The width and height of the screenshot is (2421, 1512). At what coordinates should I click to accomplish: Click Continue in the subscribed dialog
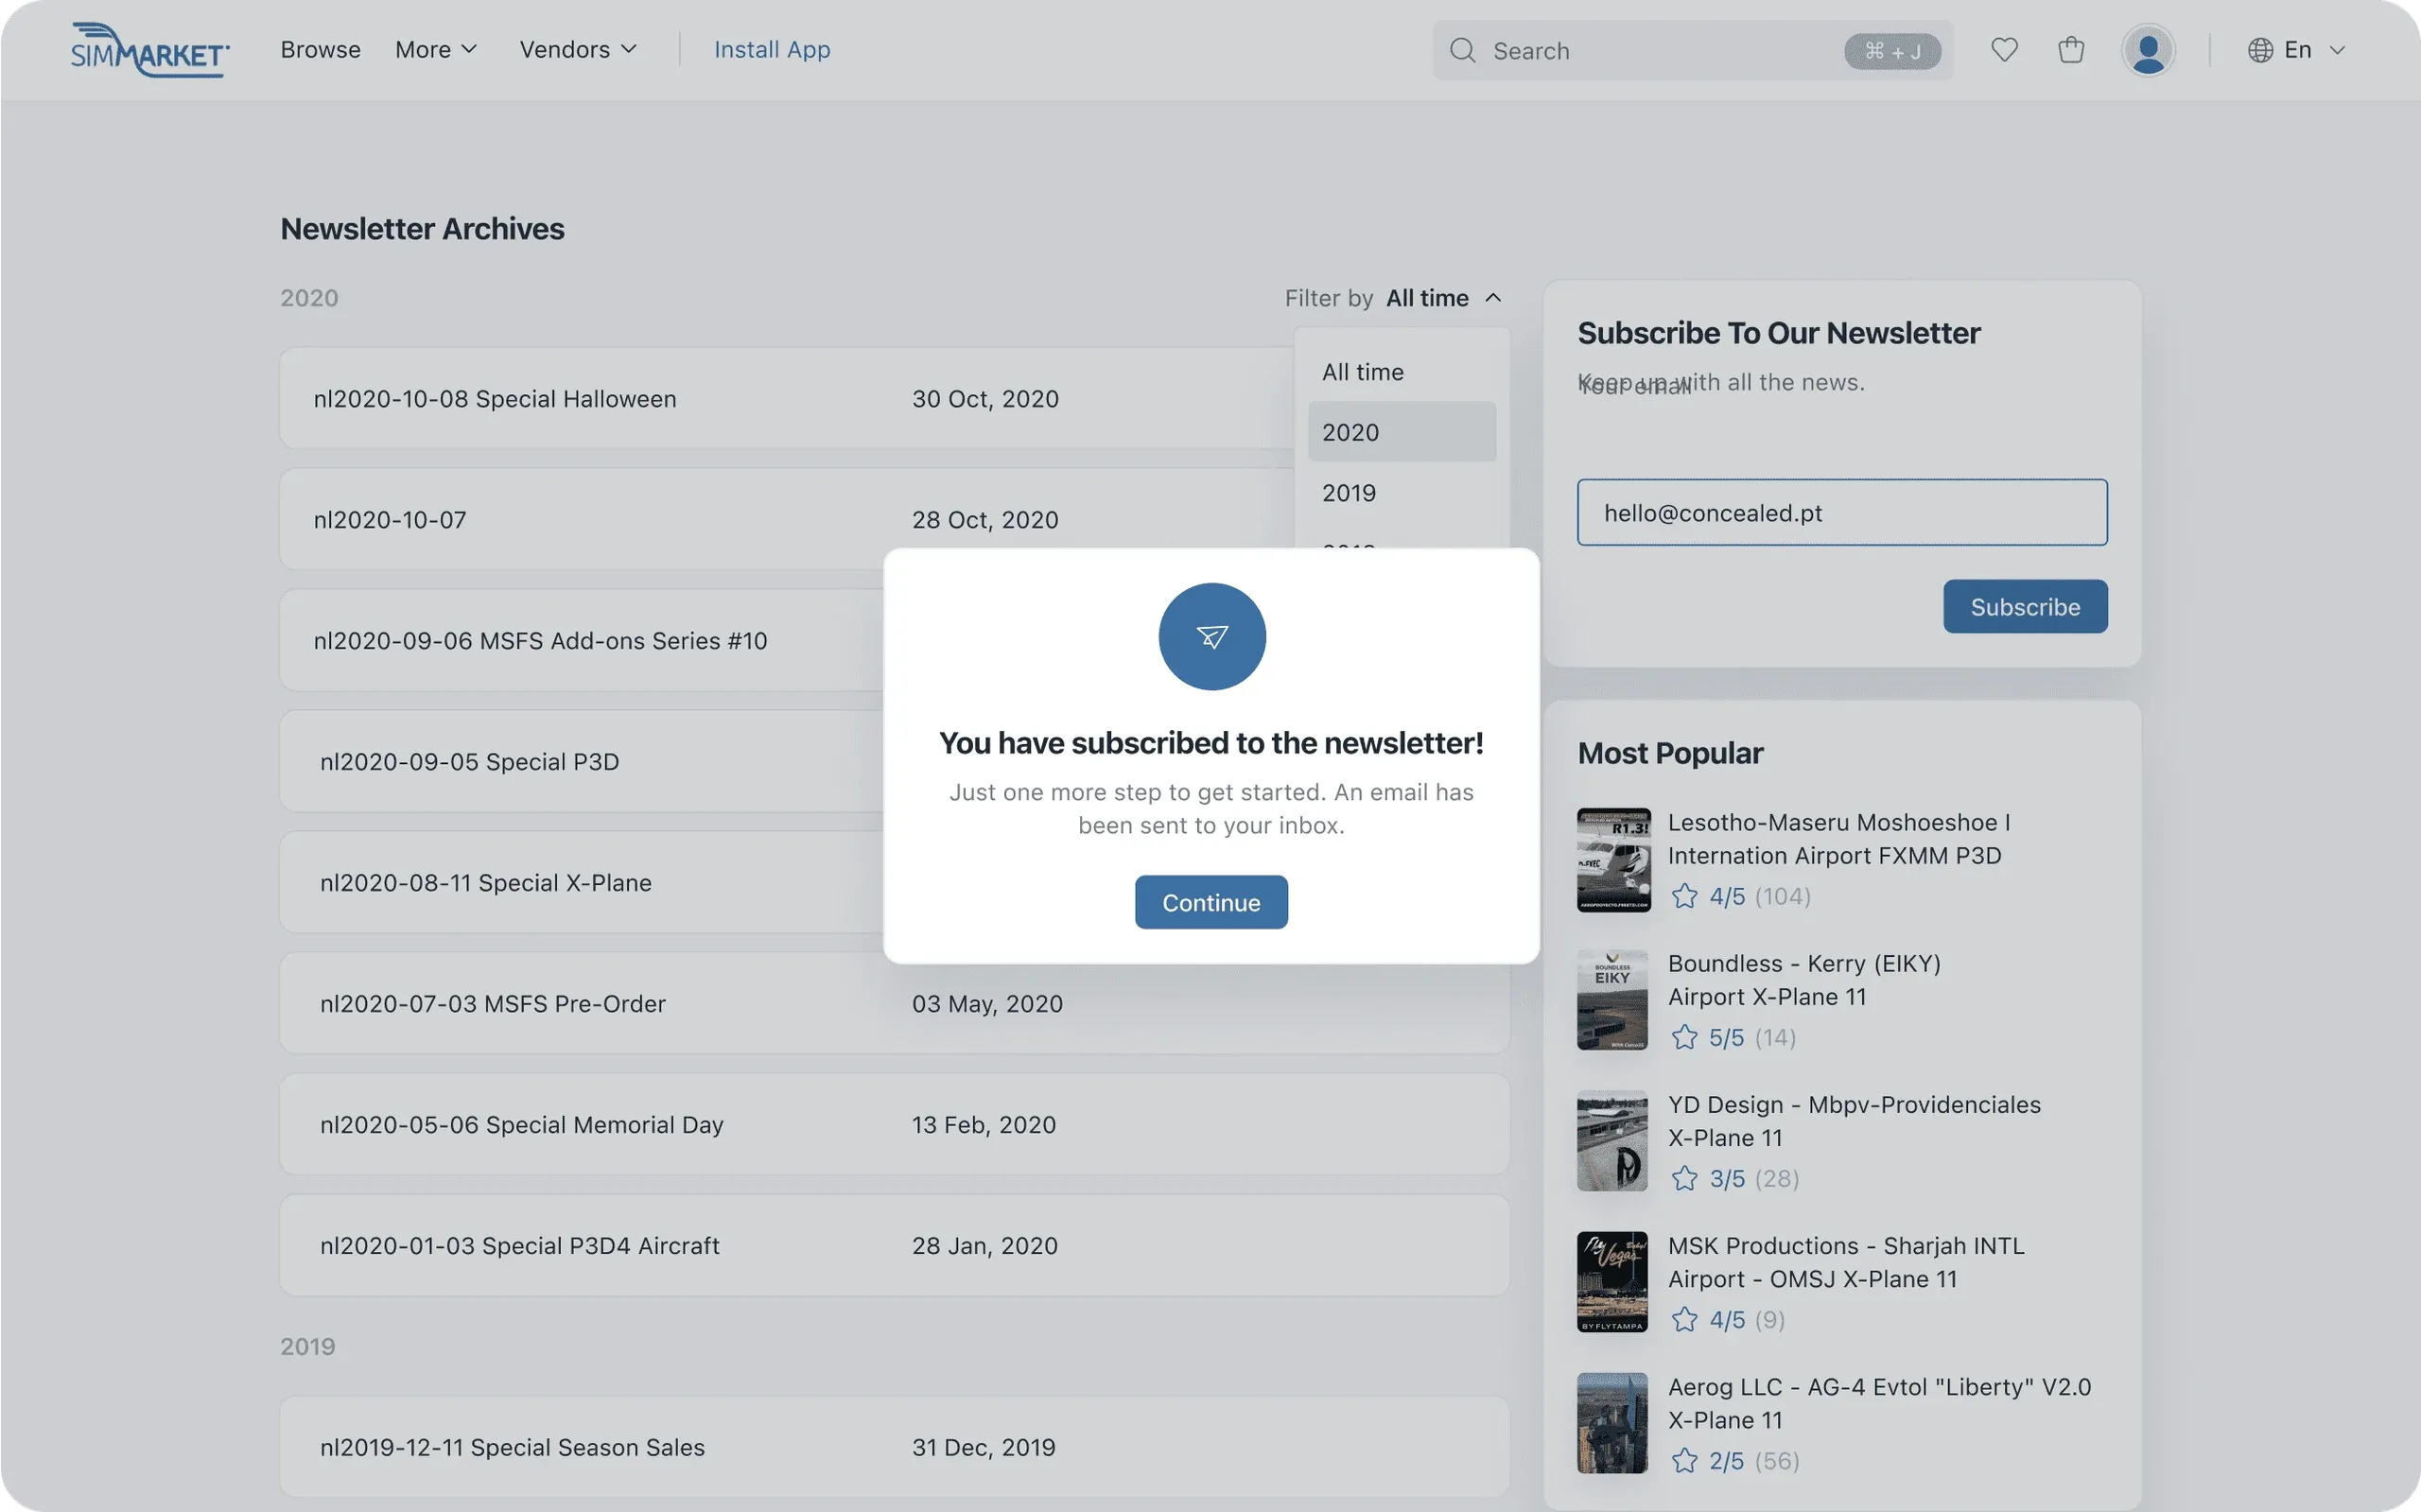pos(1211,902)
